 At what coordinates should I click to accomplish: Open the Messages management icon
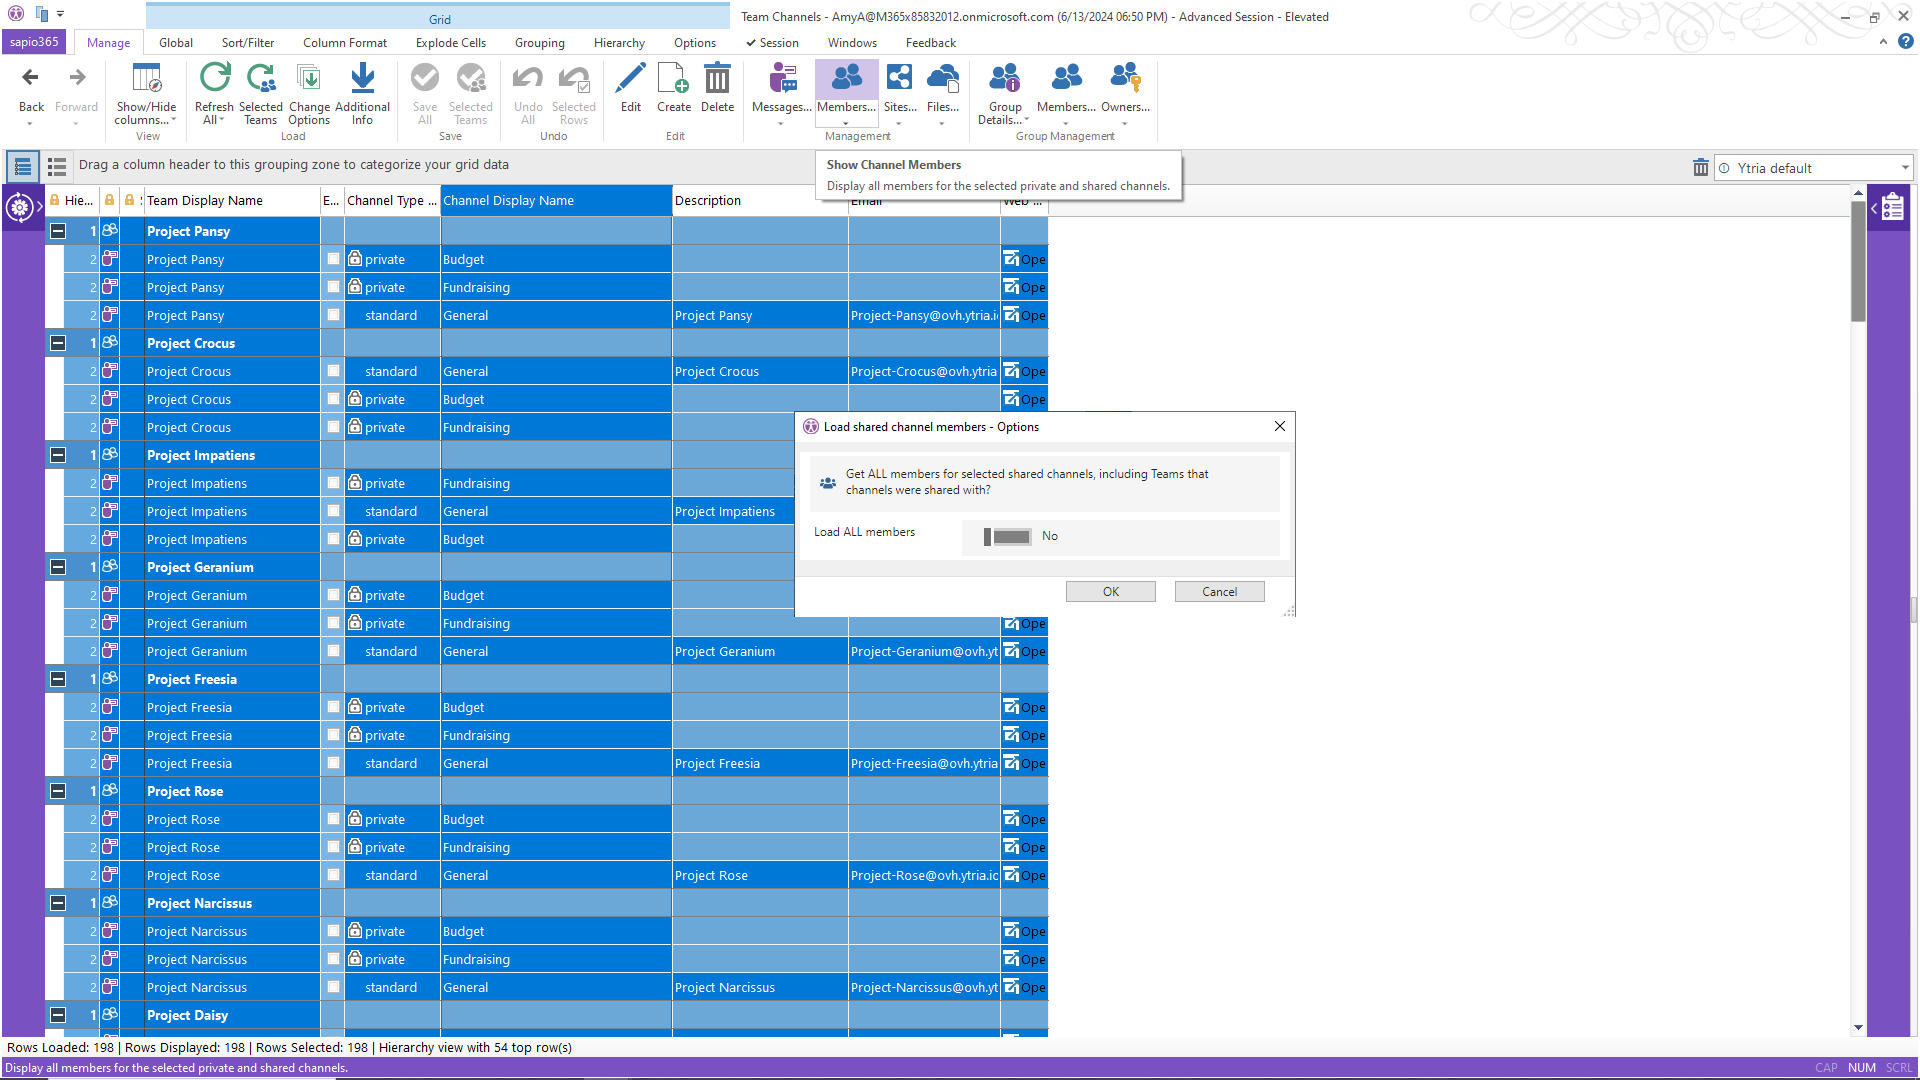(x=782, y=78)
